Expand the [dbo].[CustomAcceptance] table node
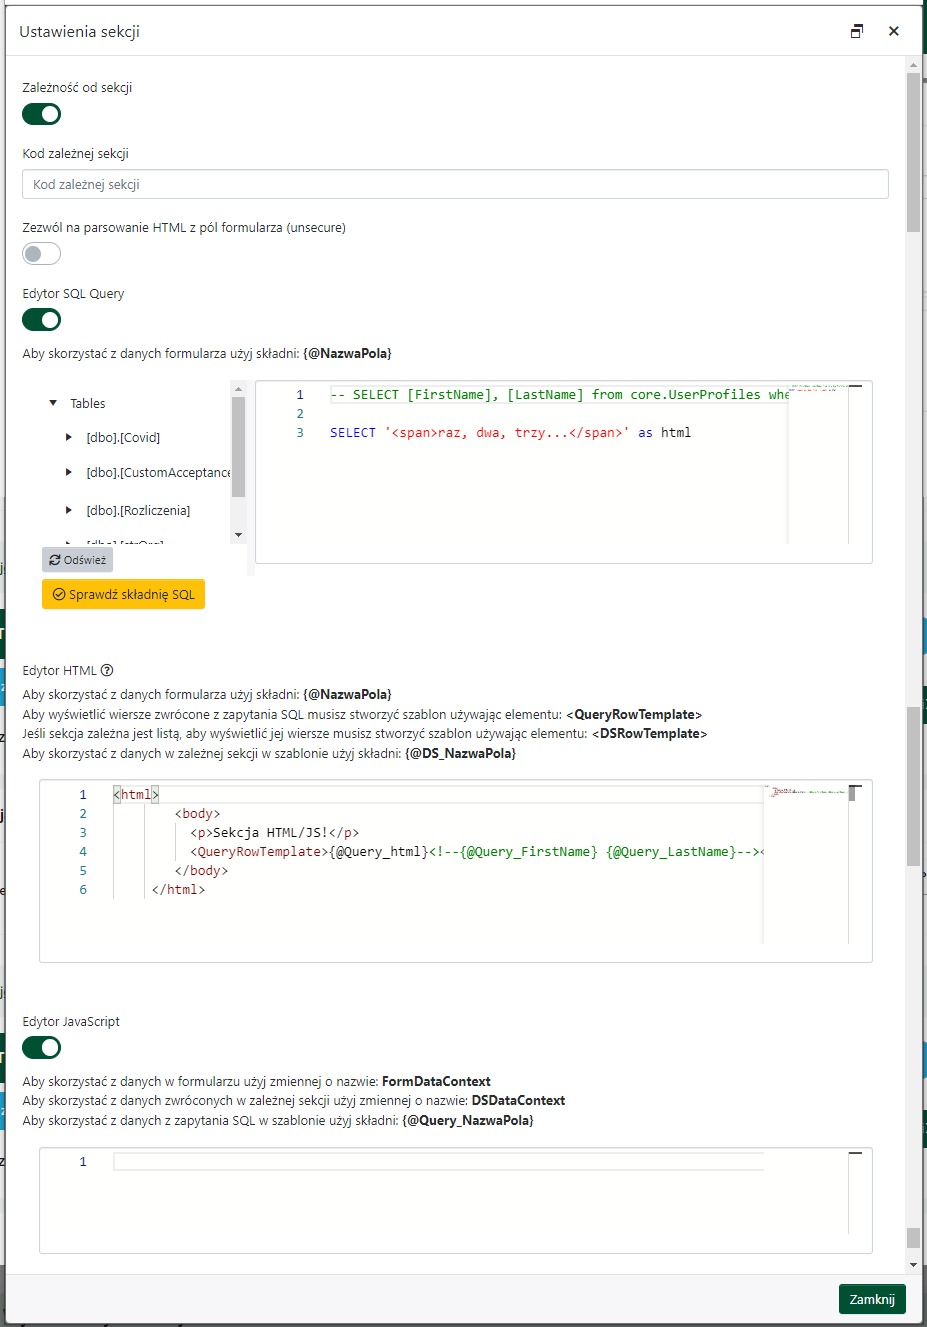The image size is (927, 1327). tap(68, 473)
